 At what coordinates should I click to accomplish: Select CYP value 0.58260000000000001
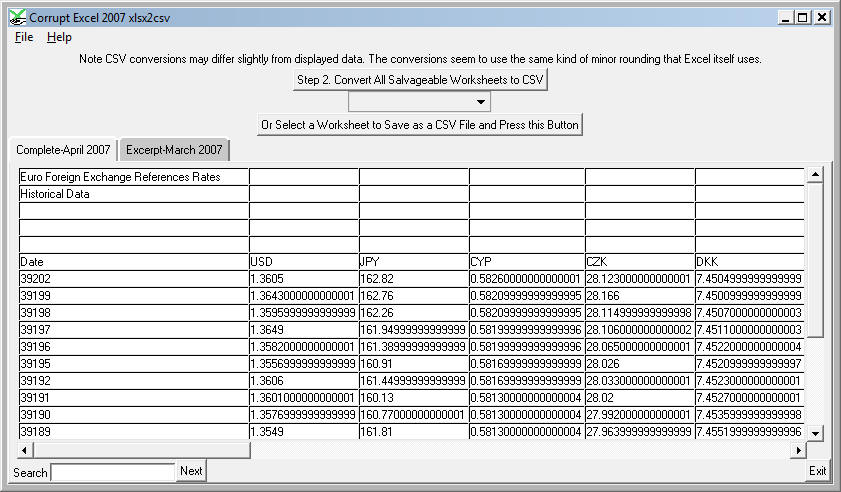pyautogui.click(x=527, y=279)
